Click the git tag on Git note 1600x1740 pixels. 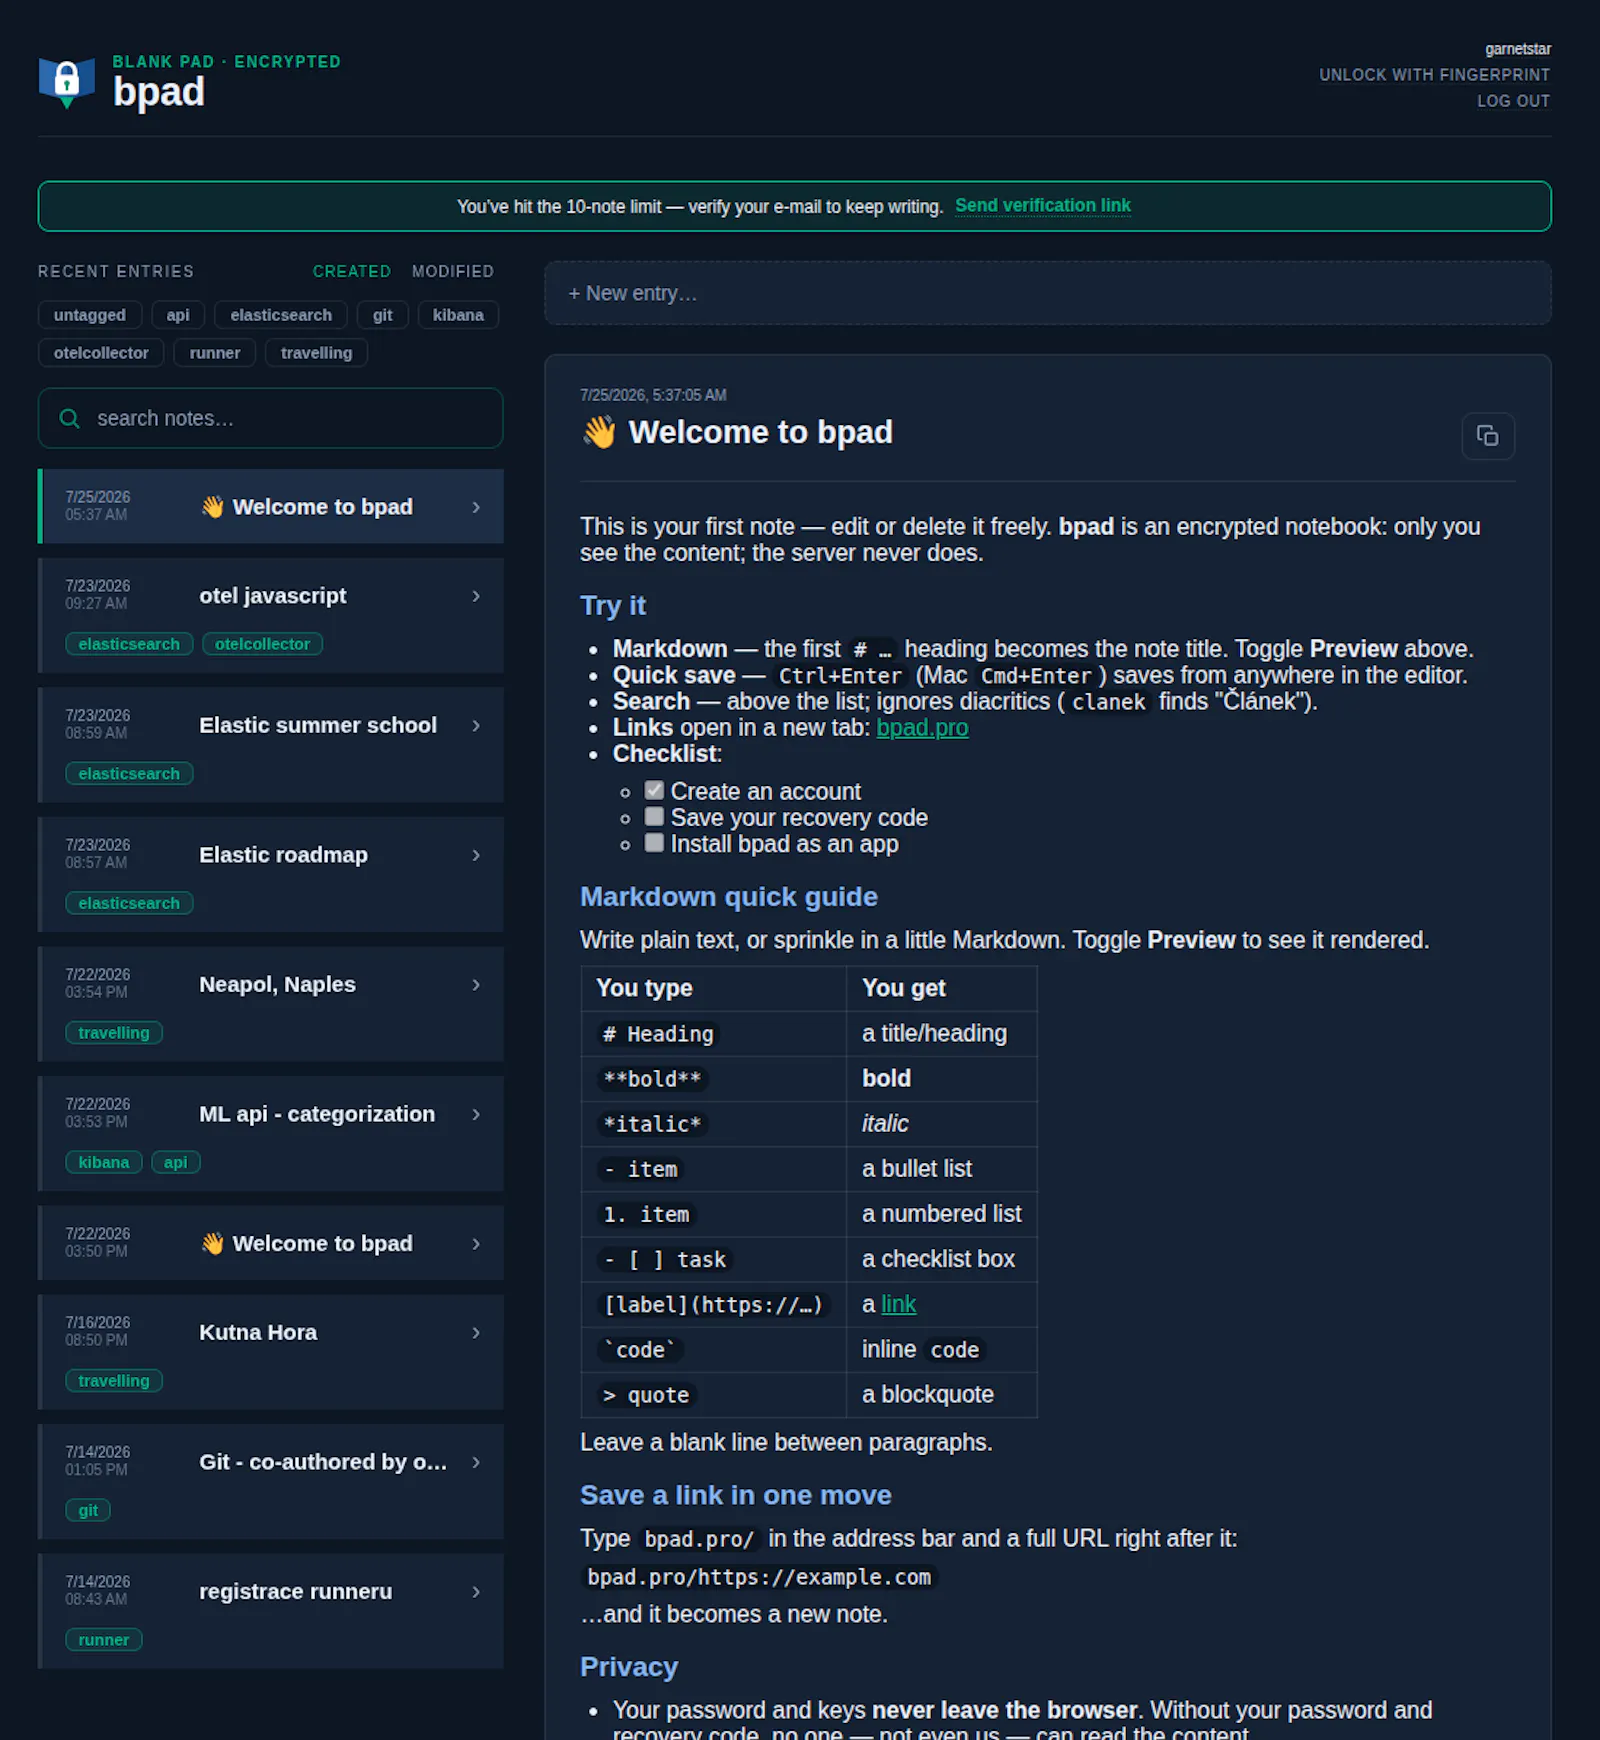click(x=88, y=1510)
